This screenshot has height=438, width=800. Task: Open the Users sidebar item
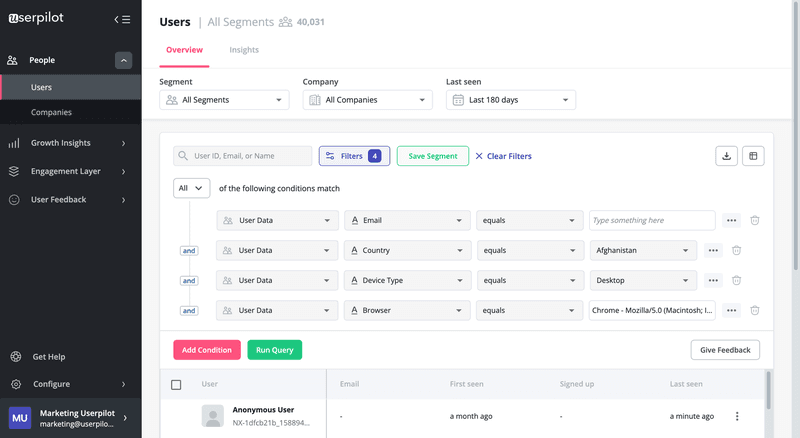click(x=70, y=87)
